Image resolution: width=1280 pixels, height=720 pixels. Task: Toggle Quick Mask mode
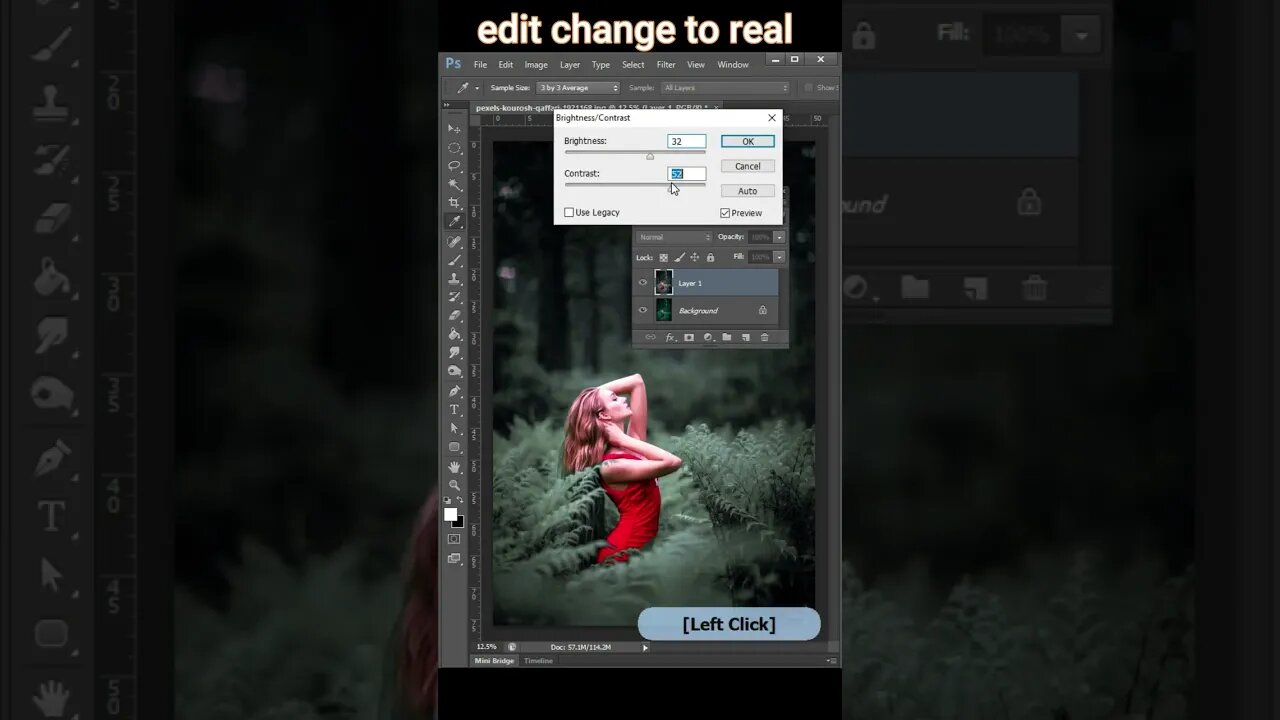[454, 538]
